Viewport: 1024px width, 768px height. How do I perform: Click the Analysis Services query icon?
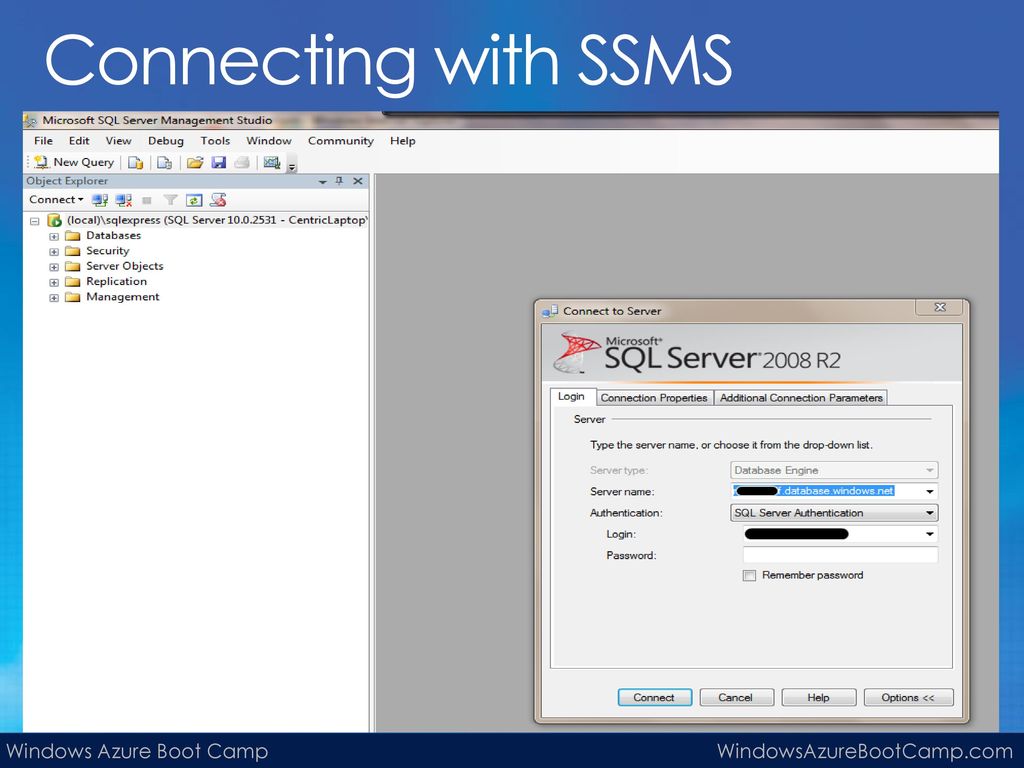click(x=165, y=163)
